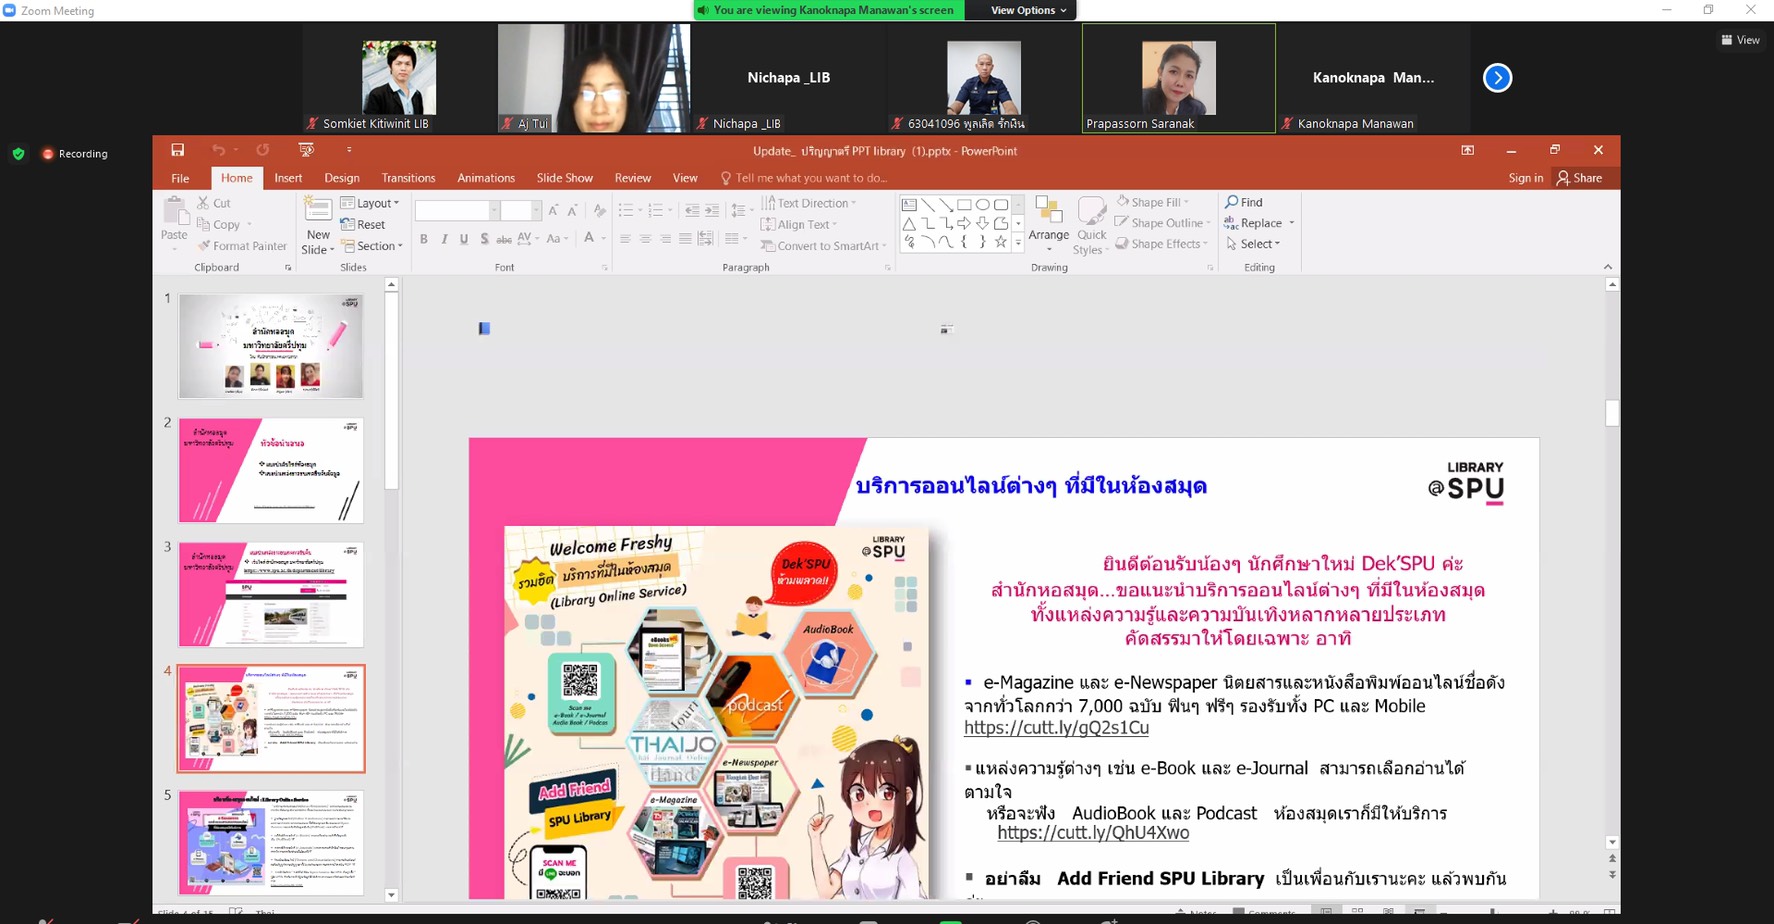The height and width of the screenshot is (924, 1774).
Task: Reset the slide layout
Action: [x=363, y=225]
